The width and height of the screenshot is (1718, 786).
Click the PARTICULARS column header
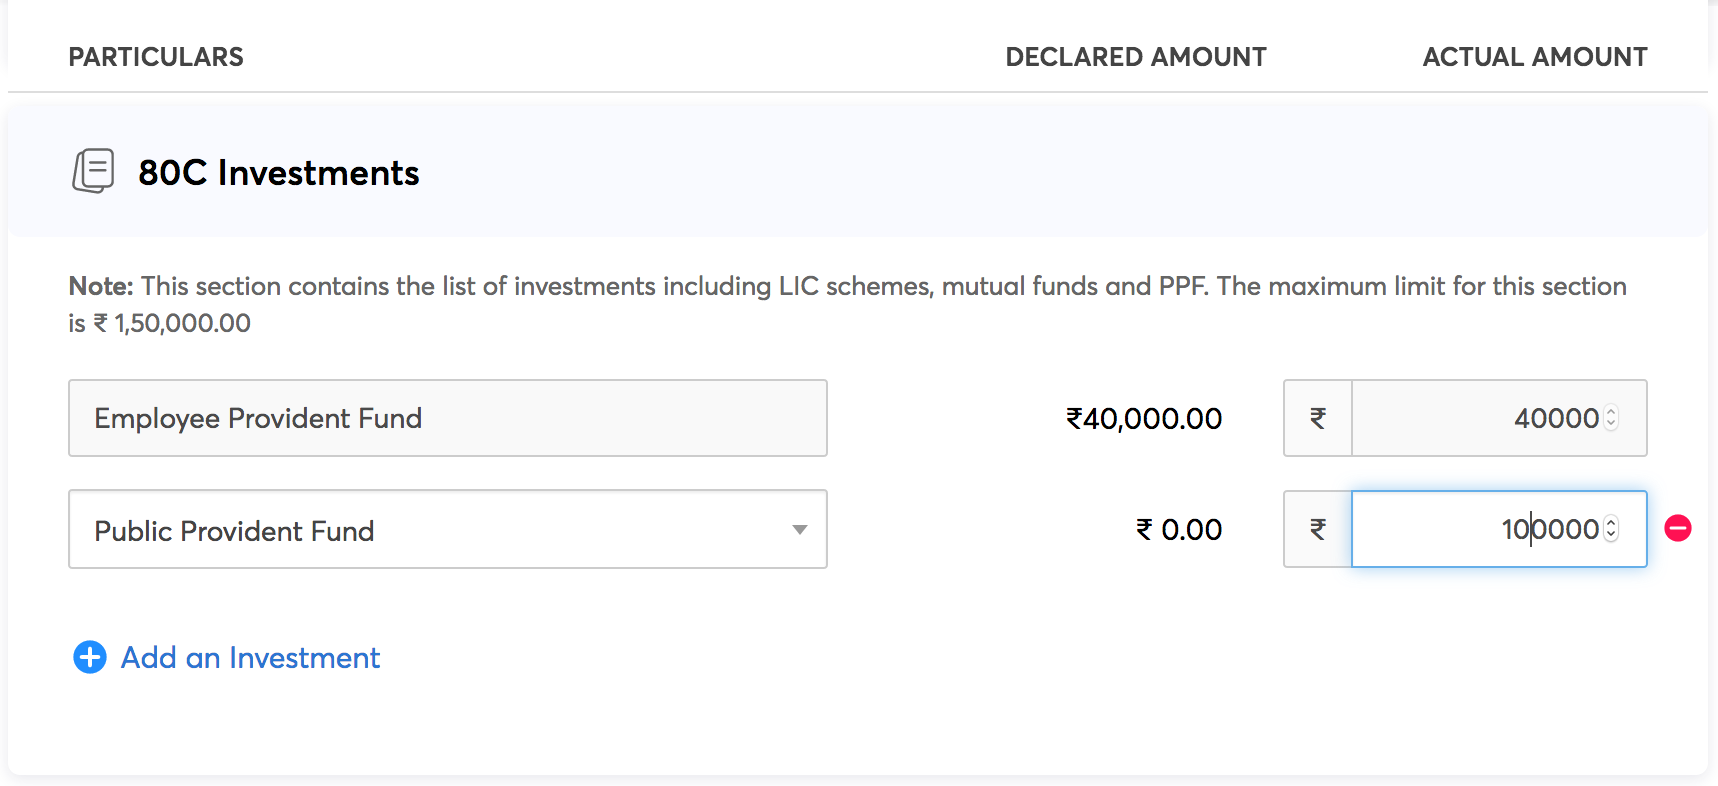pos(156,57)
